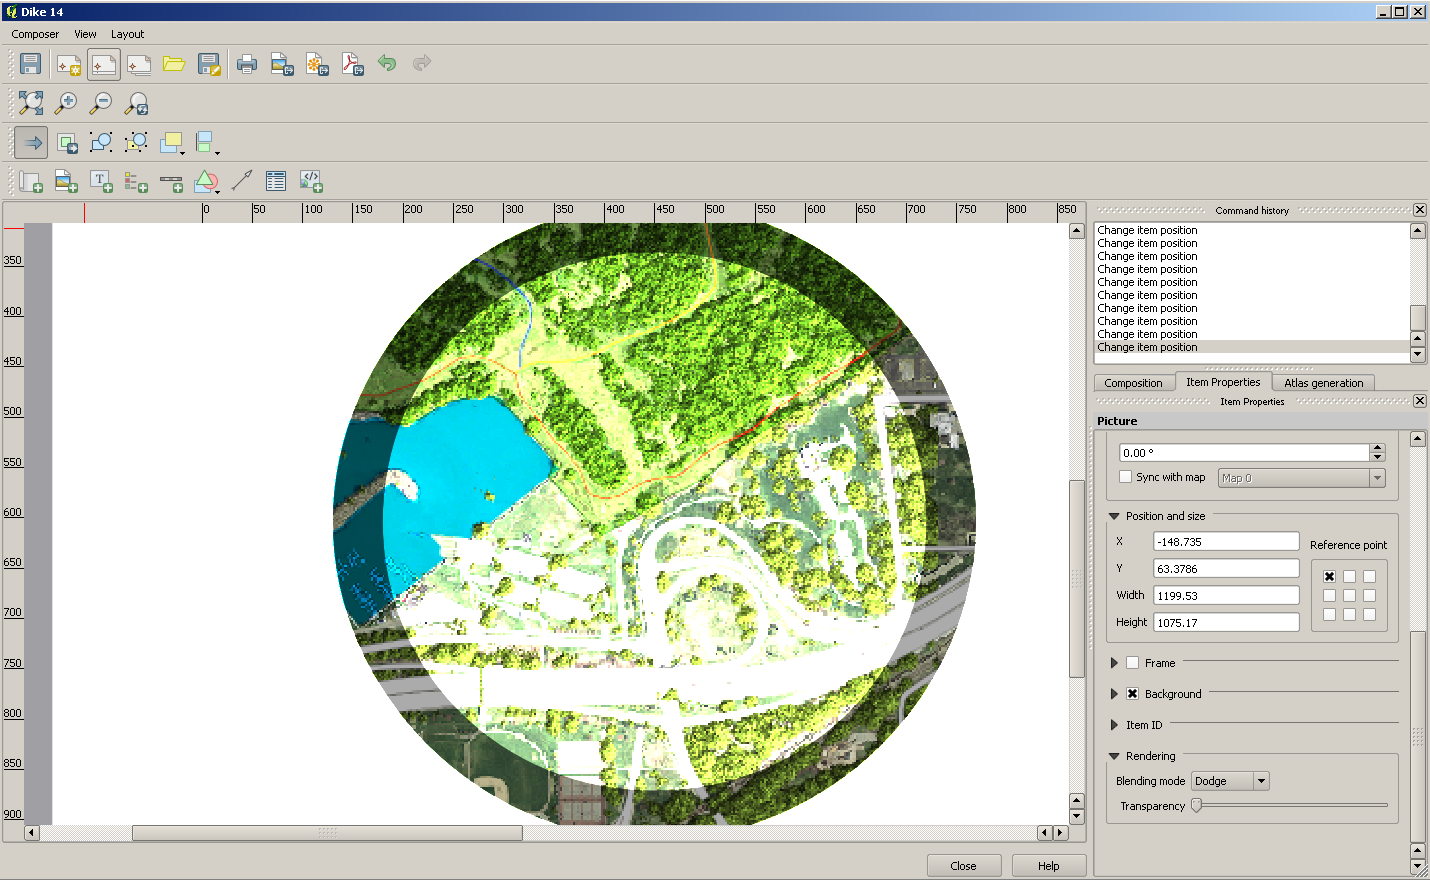This screenshot has height=880, width=1430.
Task: Enable the Sync with map checkbox
Action: click(1126, 477)
